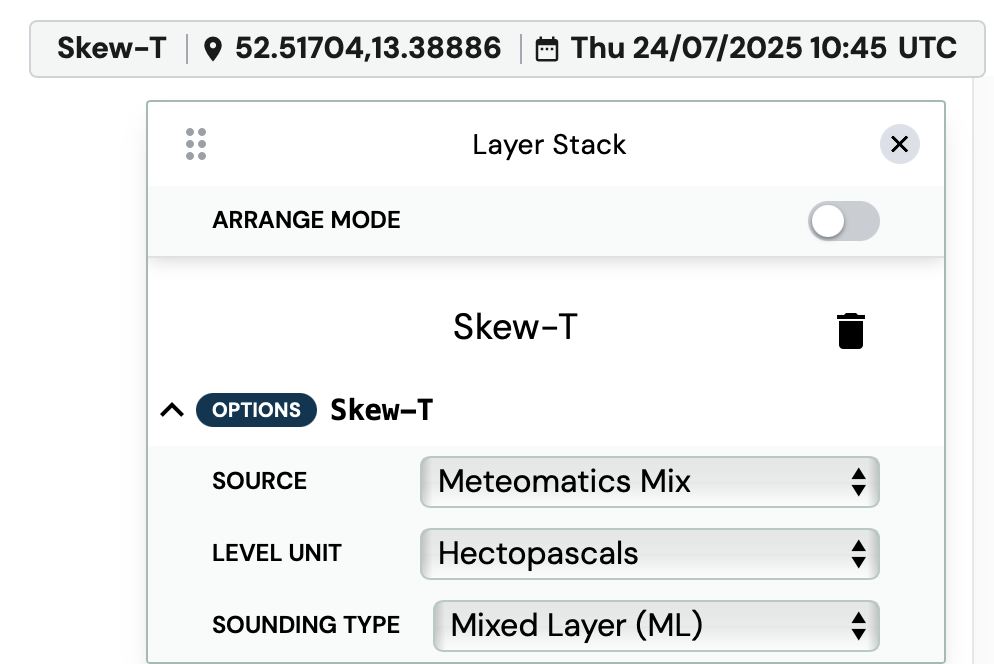Viewport: 994px width, 664px height.
Task: Click the bold Skew-T text beside OPTIONS
Action: 381,410
